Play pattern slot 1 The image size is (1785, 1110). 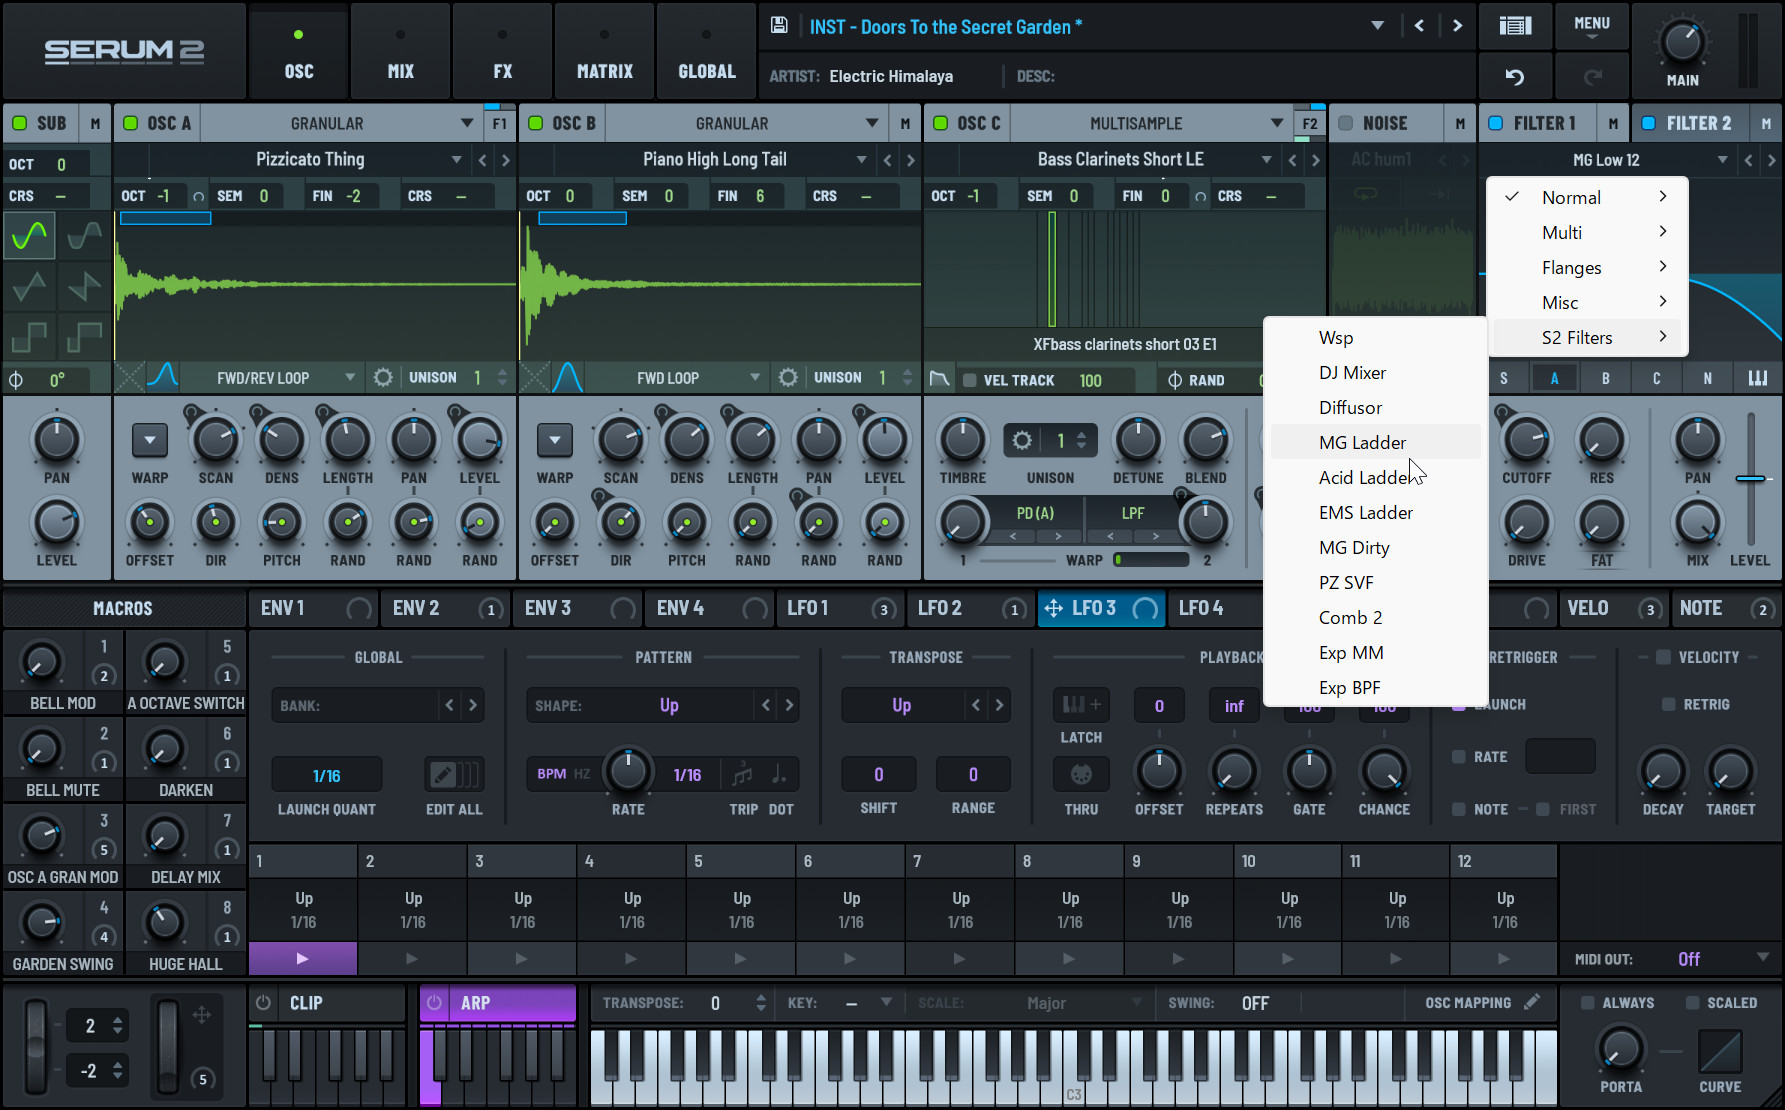303,958
